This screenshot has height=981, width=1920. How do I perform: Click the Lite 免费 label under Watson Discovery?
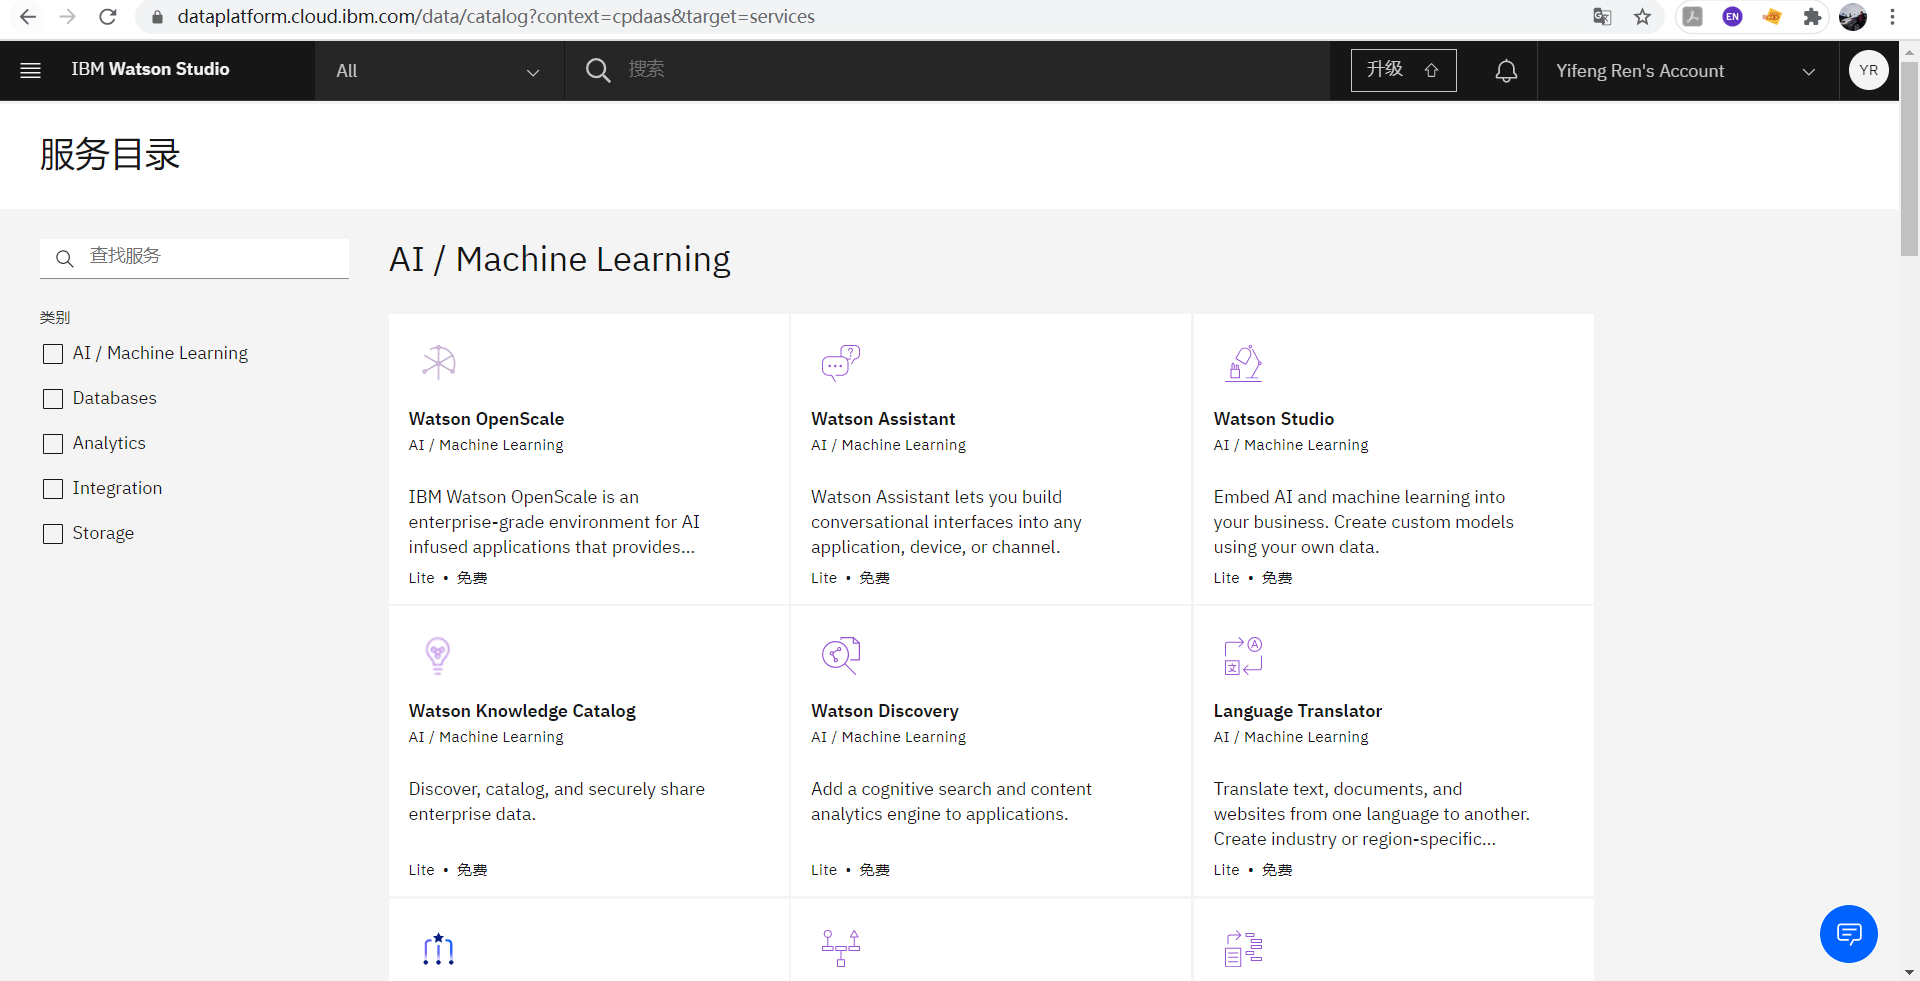(850, 870)
